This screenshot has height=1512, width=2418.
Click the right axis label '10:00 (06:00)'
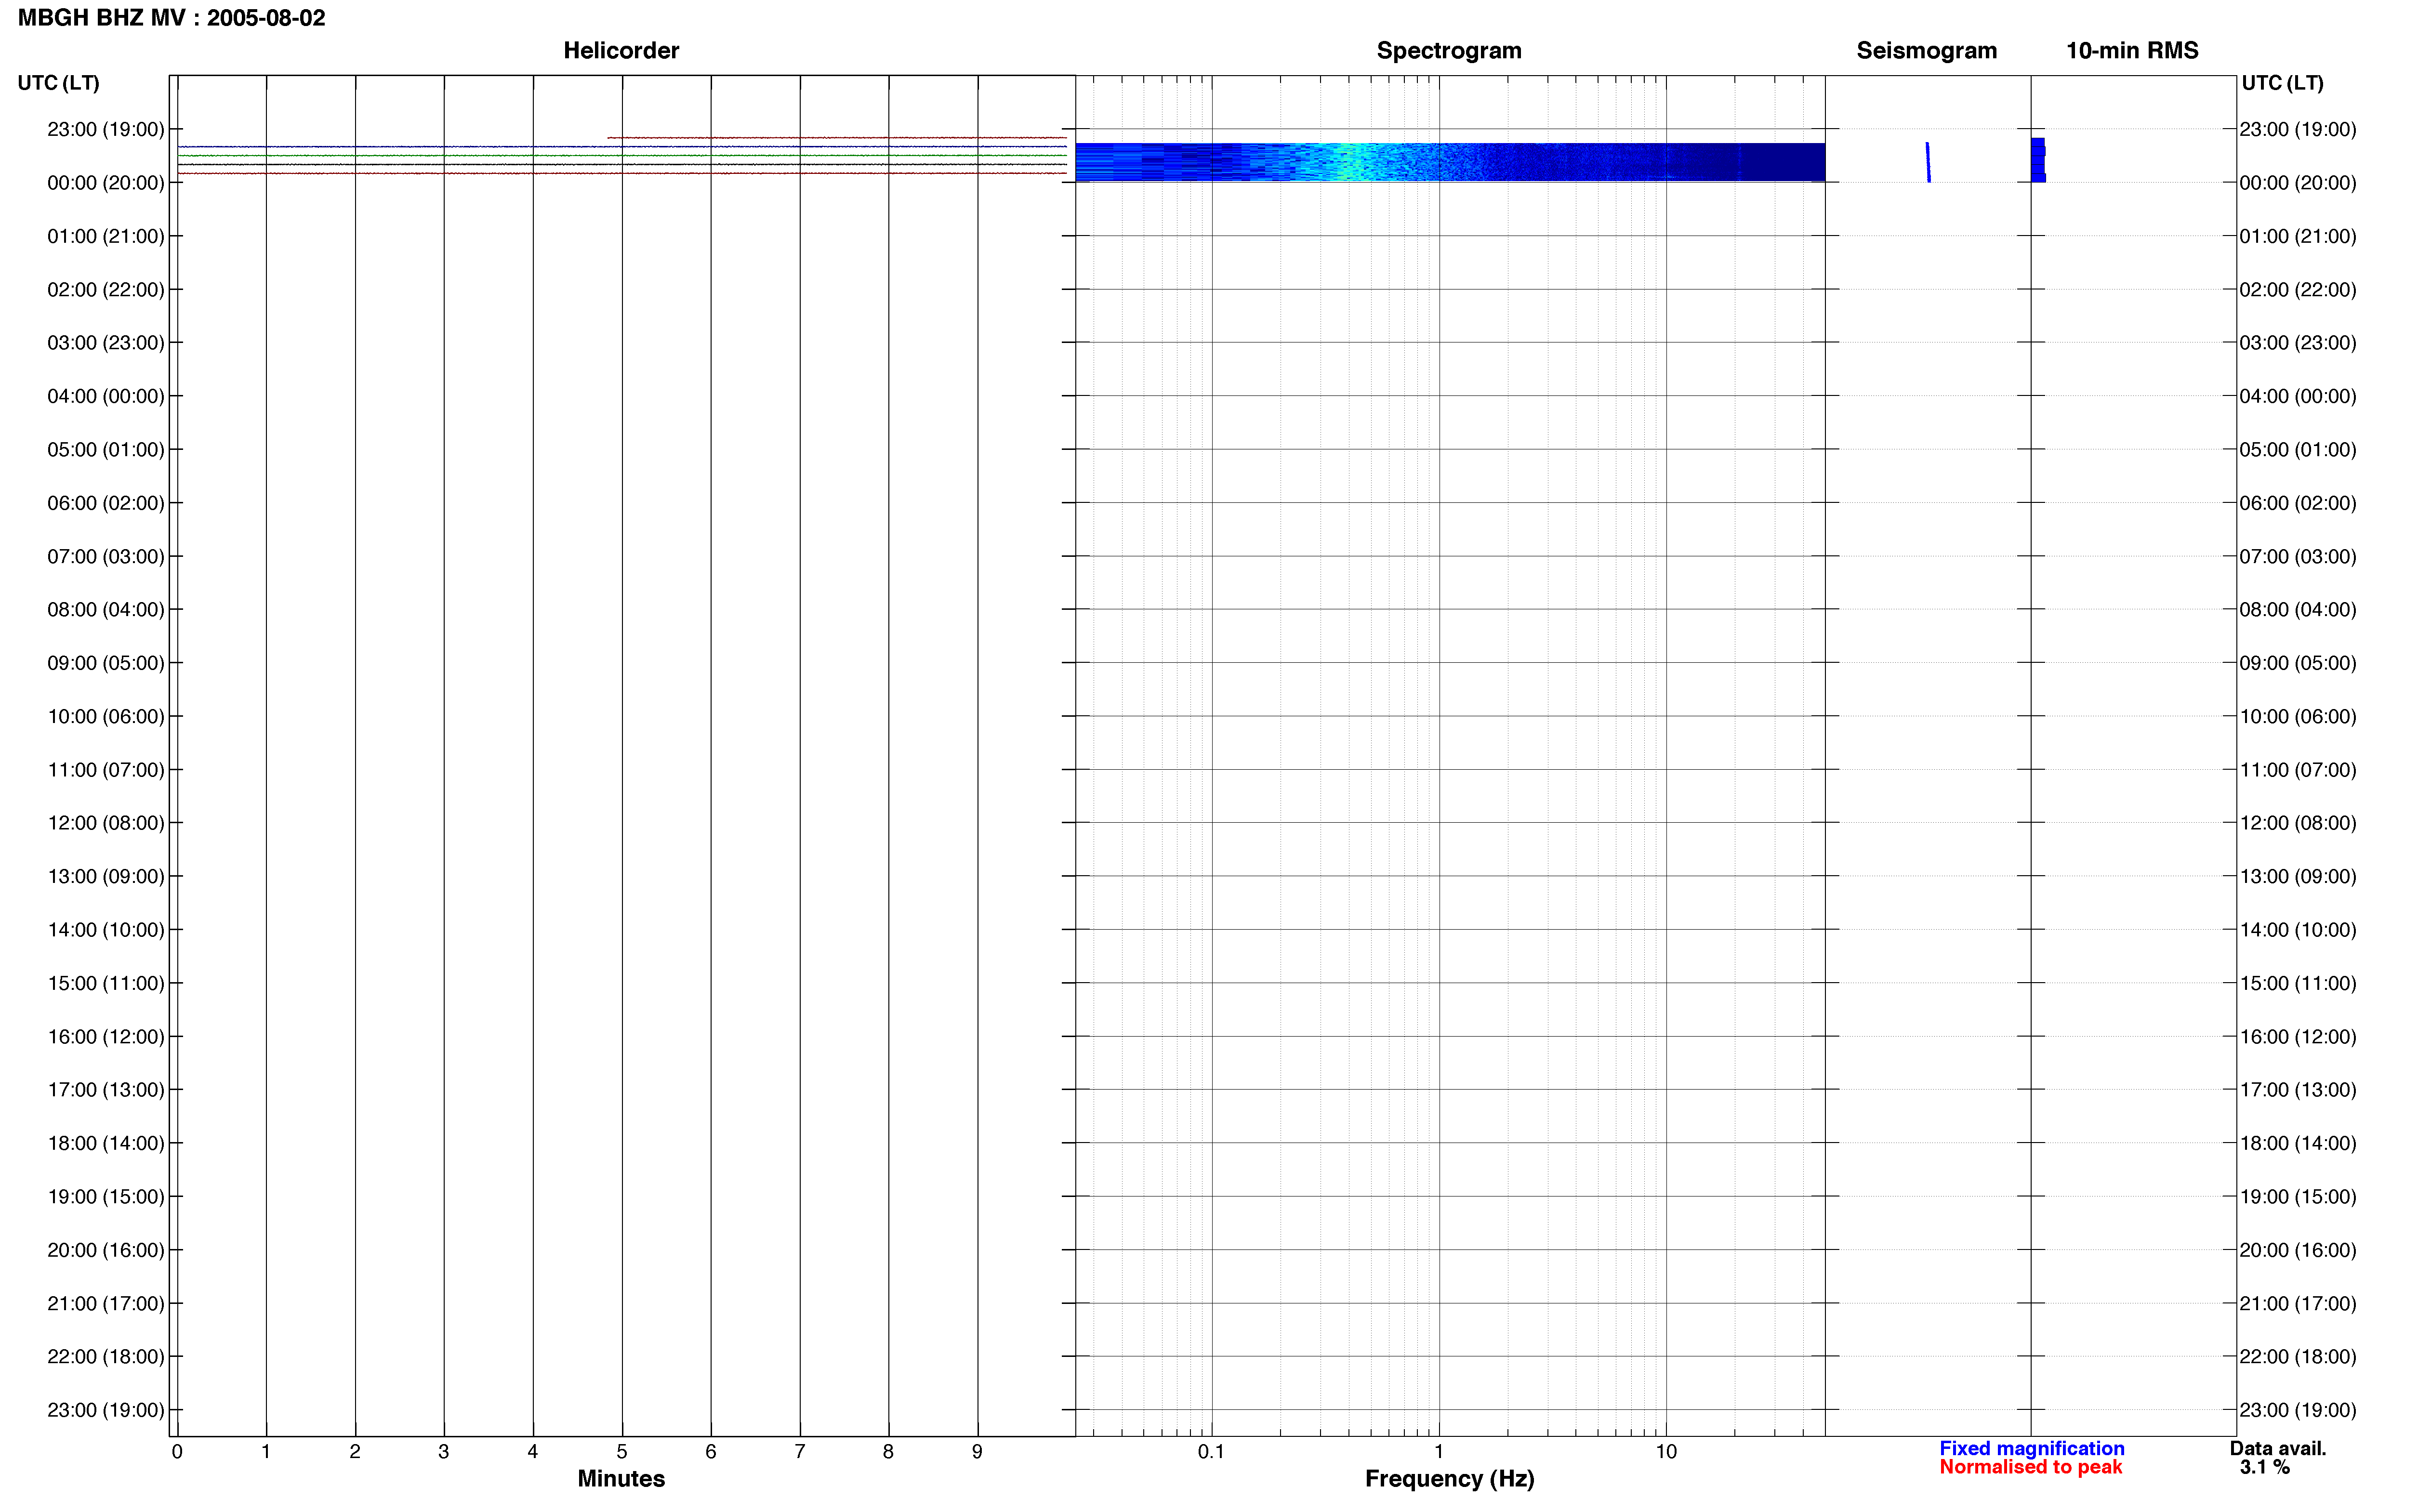point(2298,717)
